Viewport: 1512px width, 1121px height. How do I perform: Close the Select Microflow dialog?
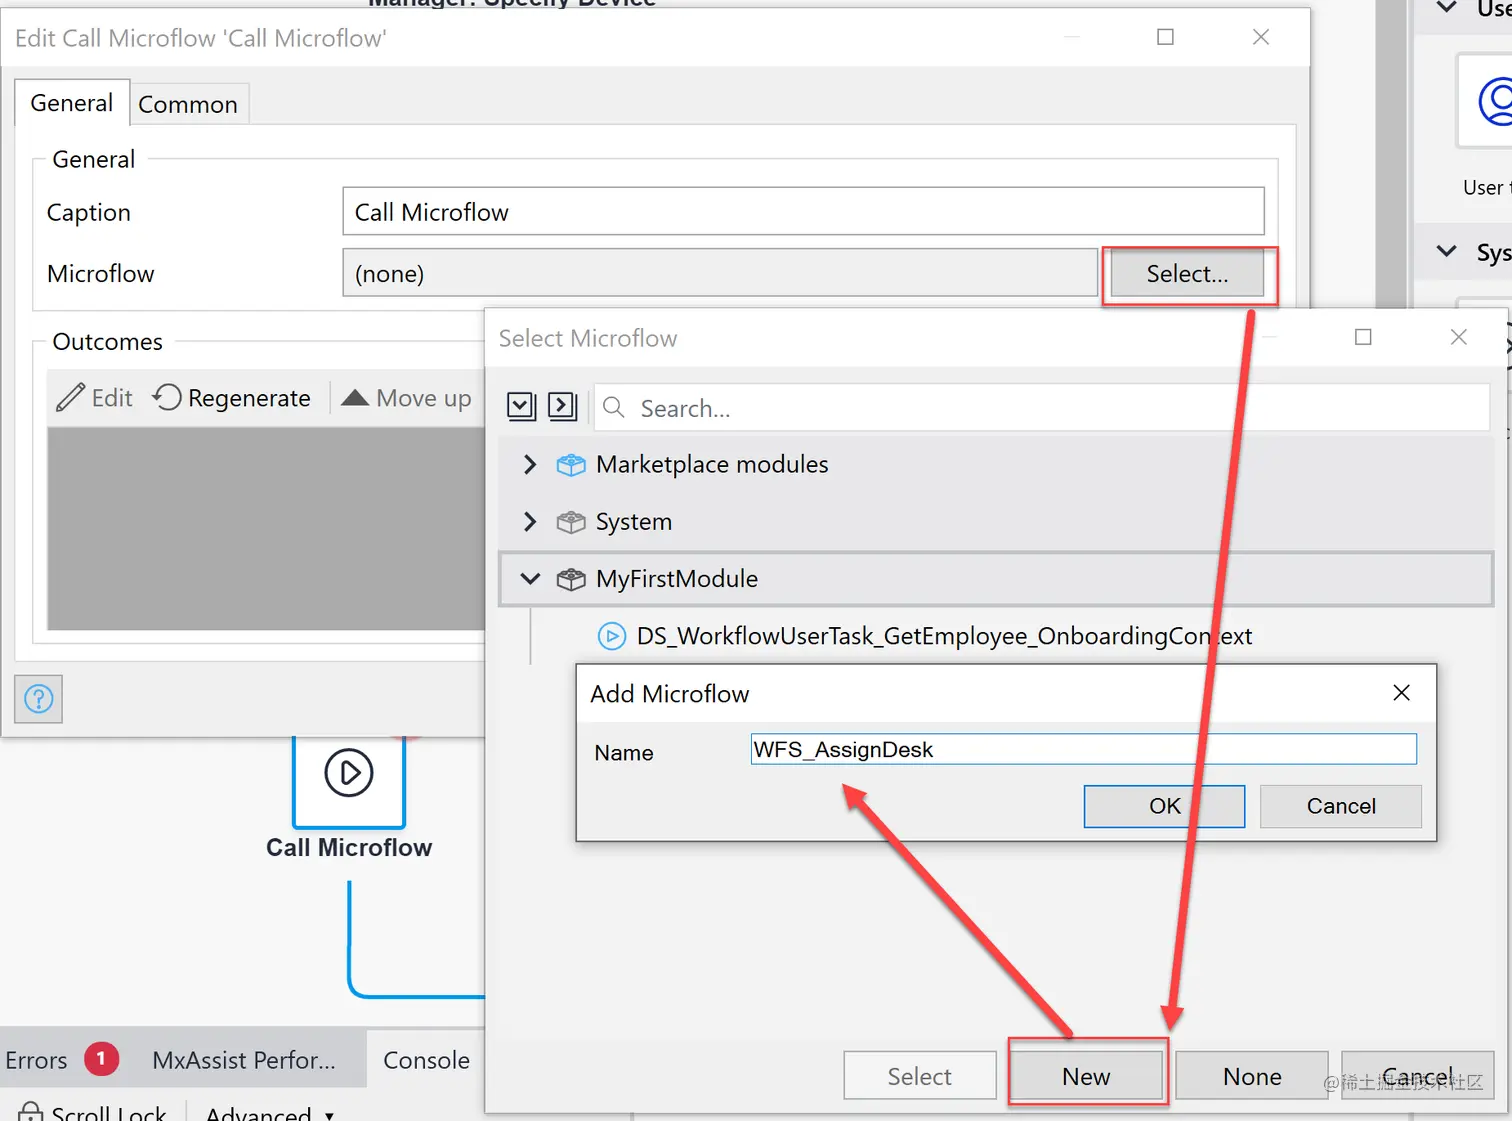(x=1459, y=337)
